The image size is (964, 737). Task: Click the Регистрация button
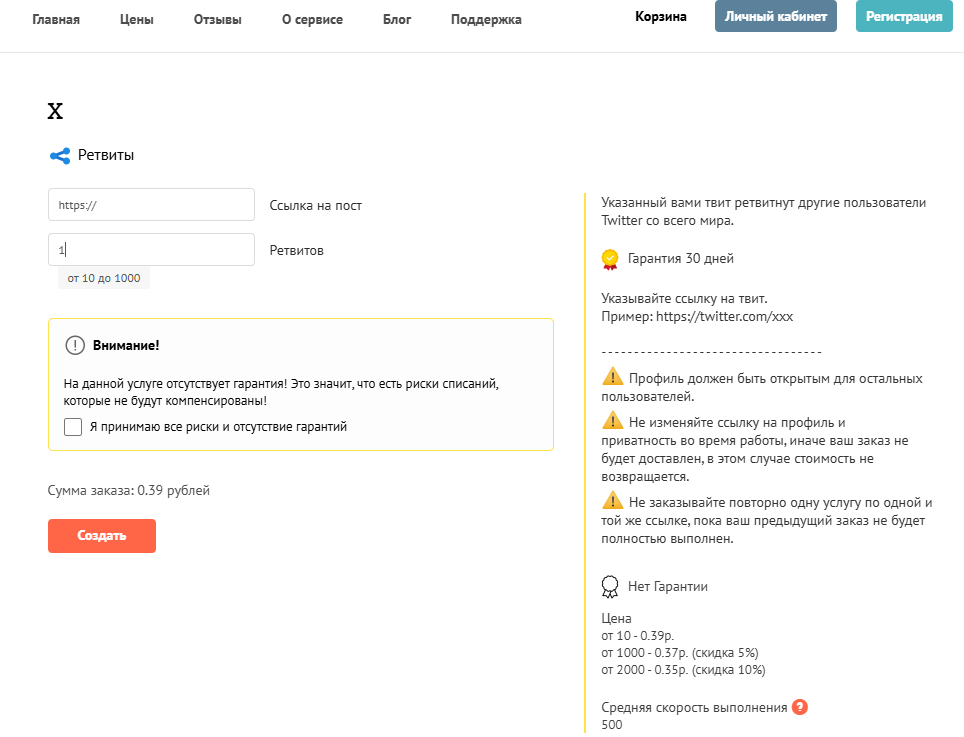(904, 17)
